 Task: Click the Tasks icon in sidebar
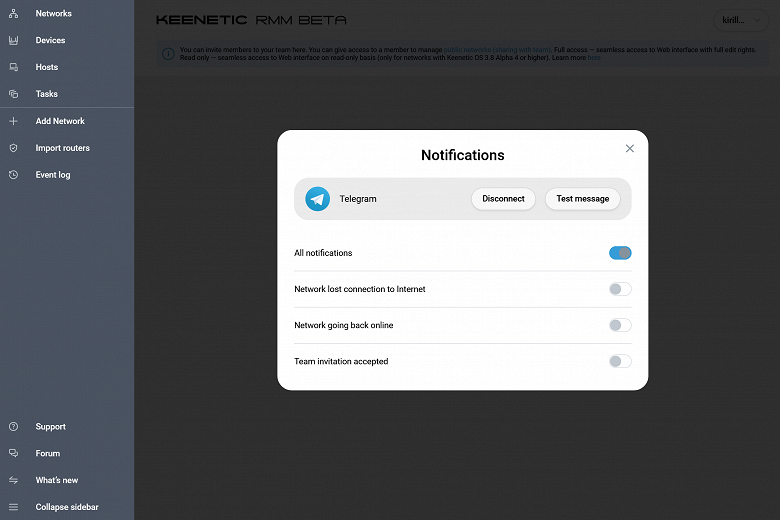point(14,94)
